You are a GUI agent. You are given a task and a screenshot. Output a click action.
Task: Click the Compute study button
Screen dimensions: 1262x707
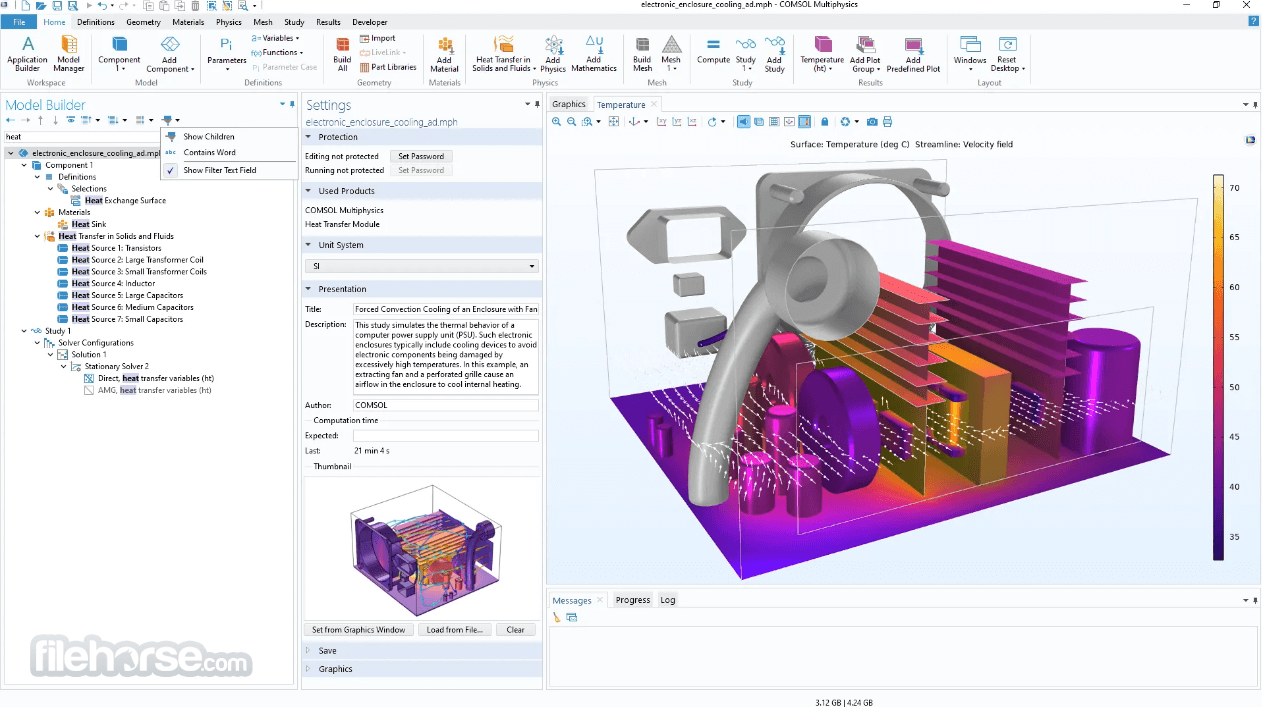713,51
